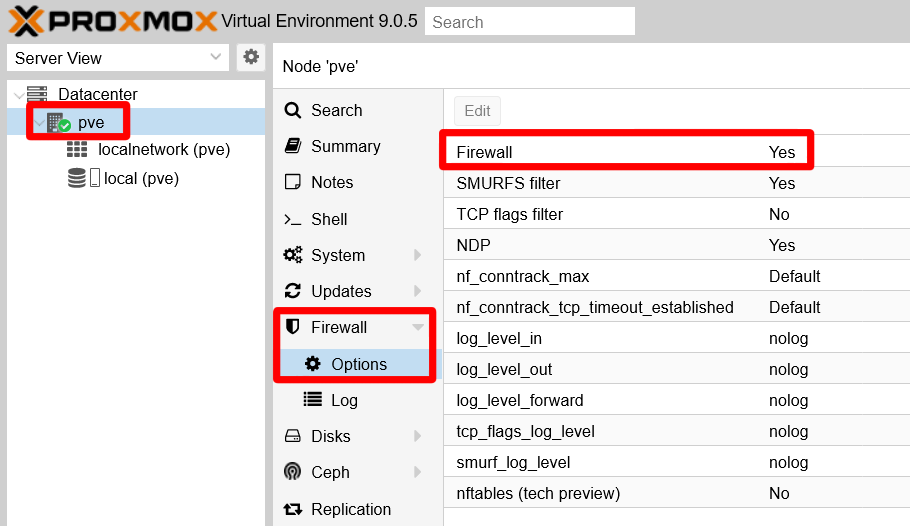Open the Shell menu item
910x526 pixels.
click(329, 219)
